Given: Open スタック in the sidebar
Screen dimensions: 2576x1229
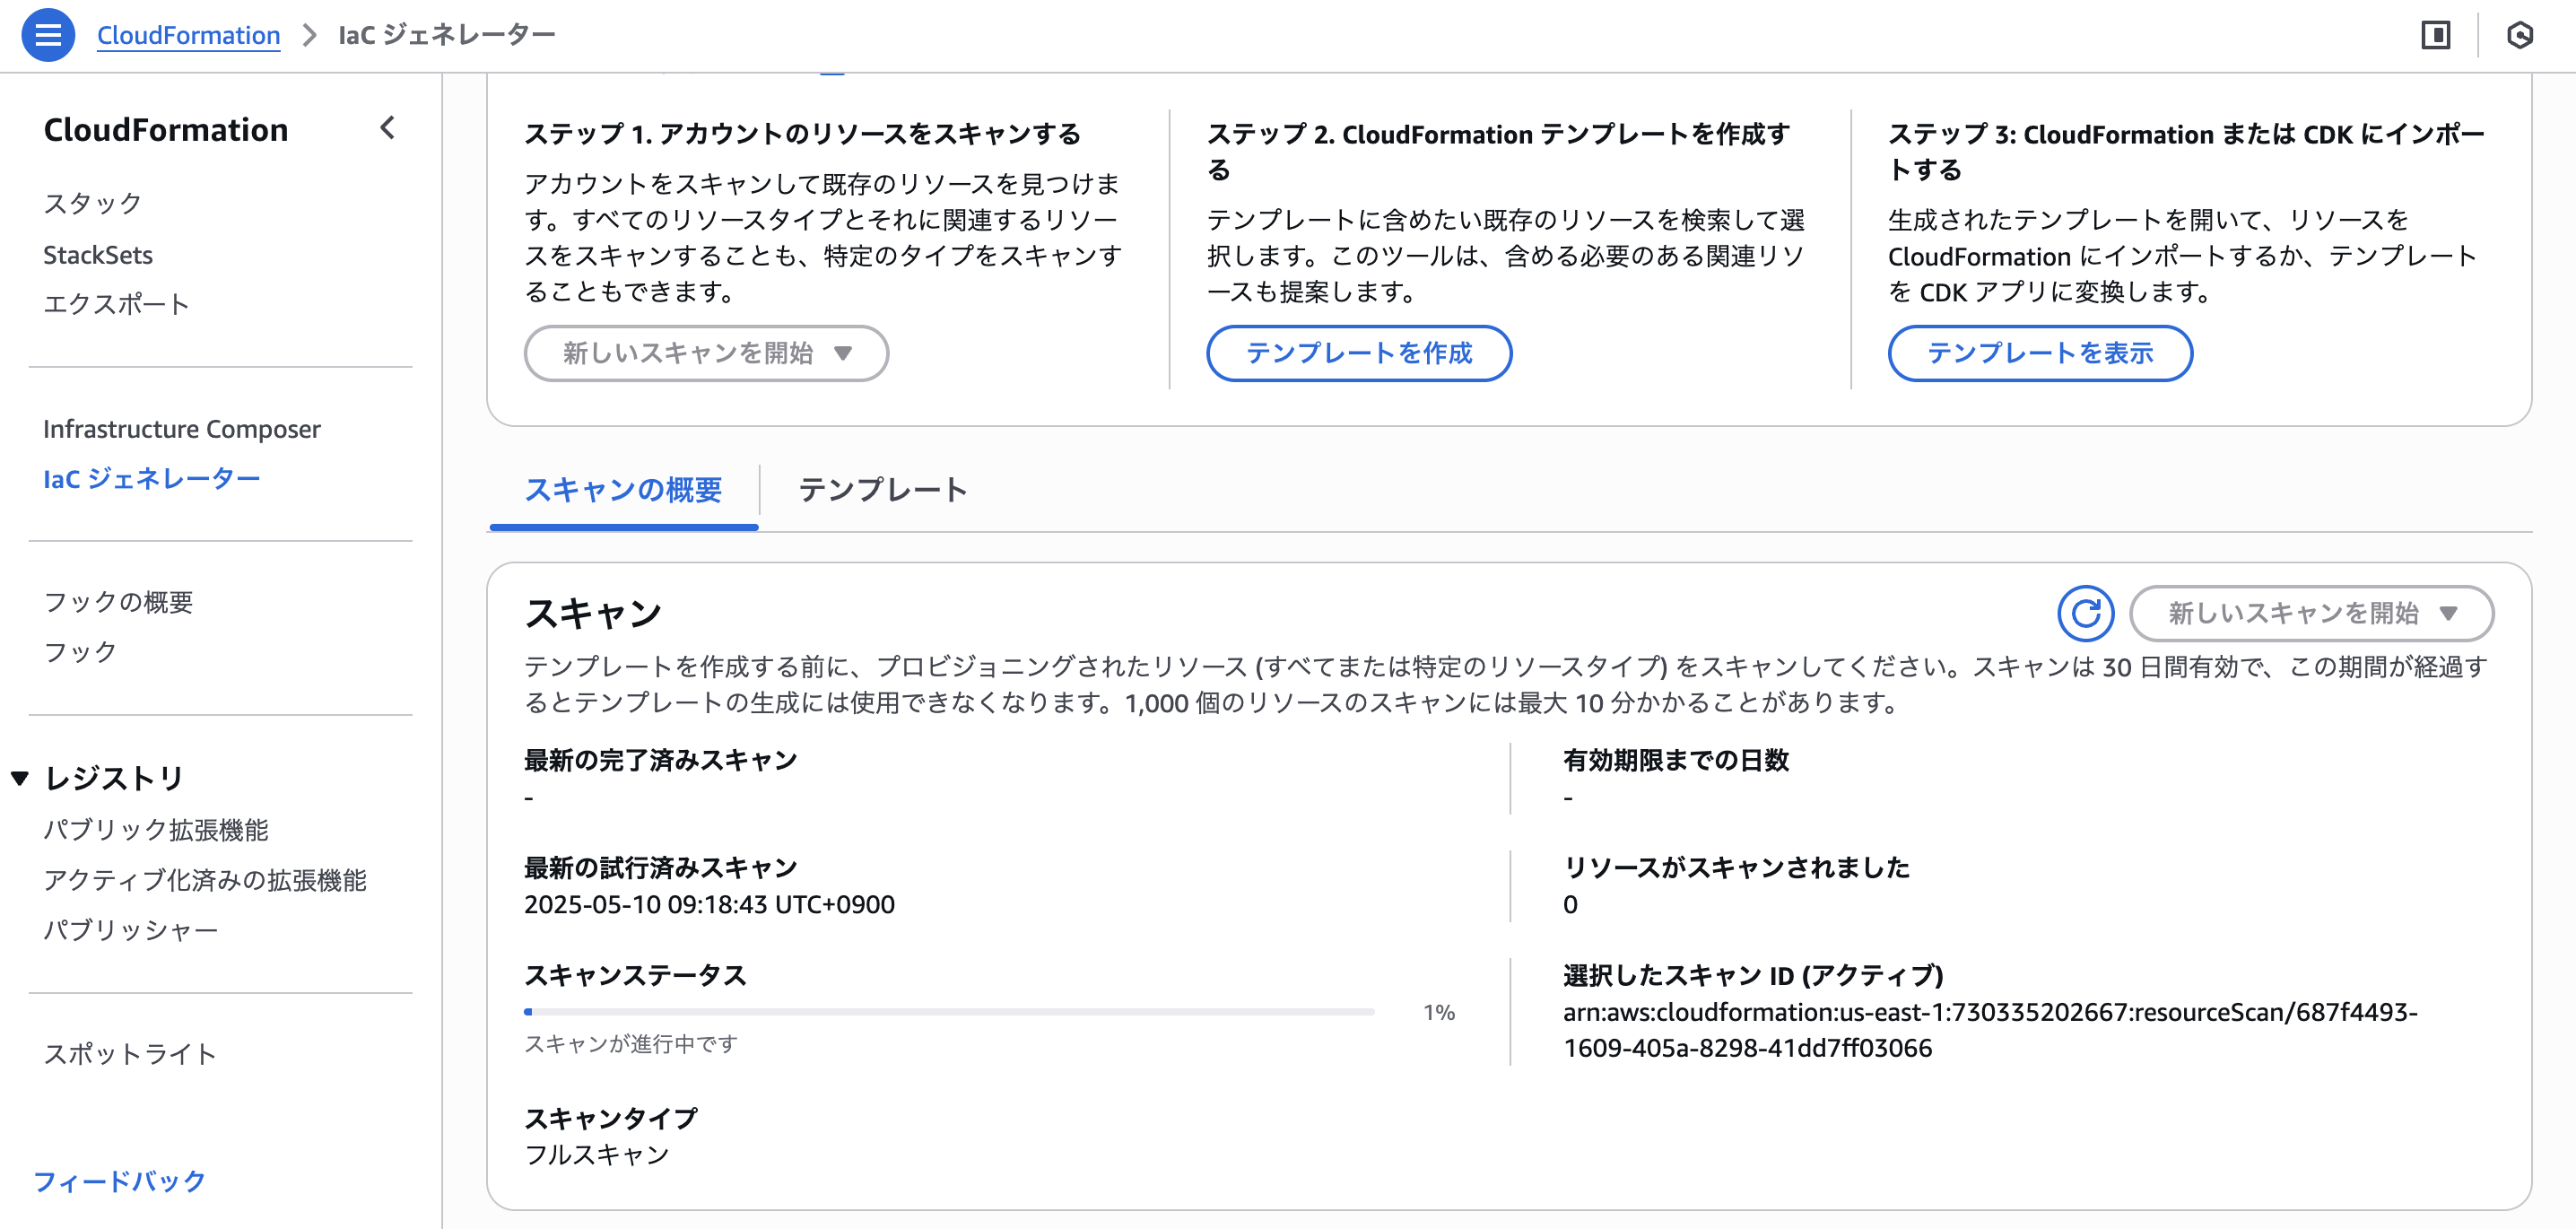Looking at the screenshot, I should pos(93,203).
